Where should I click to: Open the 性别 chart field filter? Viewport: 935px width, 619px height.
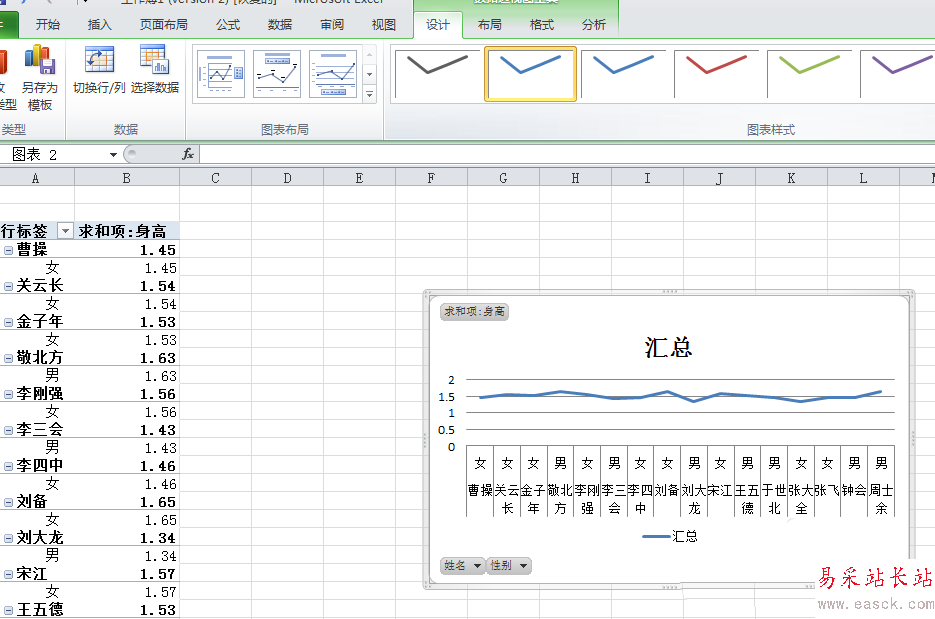pos(509,565)
